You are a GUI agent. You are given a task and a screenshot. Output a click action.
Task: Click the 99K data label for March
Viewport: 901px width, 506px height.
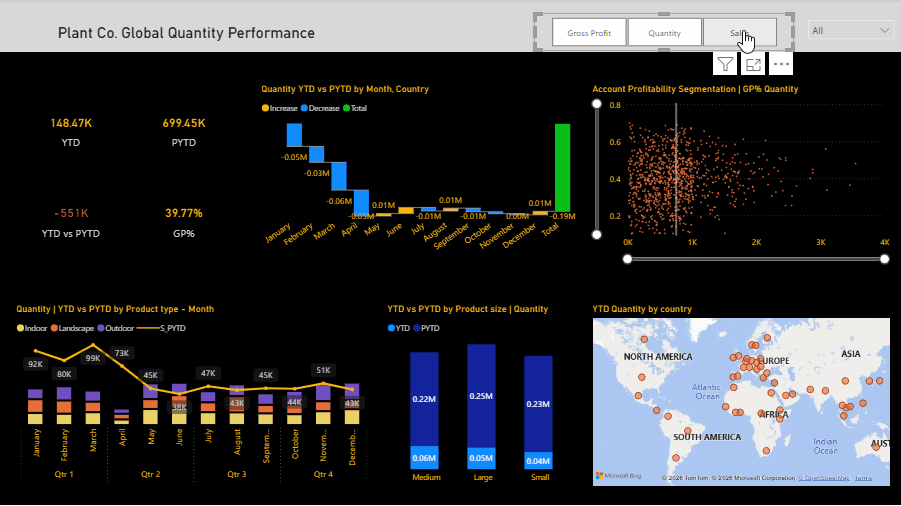pos(93,358)
